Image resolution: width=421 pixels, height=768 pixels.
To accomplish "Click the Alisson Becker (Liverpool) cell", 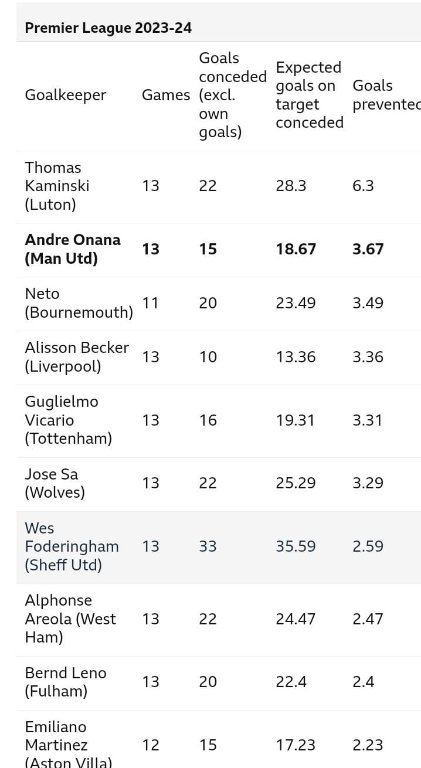I will pyautogui.click(x=77, y=357).
